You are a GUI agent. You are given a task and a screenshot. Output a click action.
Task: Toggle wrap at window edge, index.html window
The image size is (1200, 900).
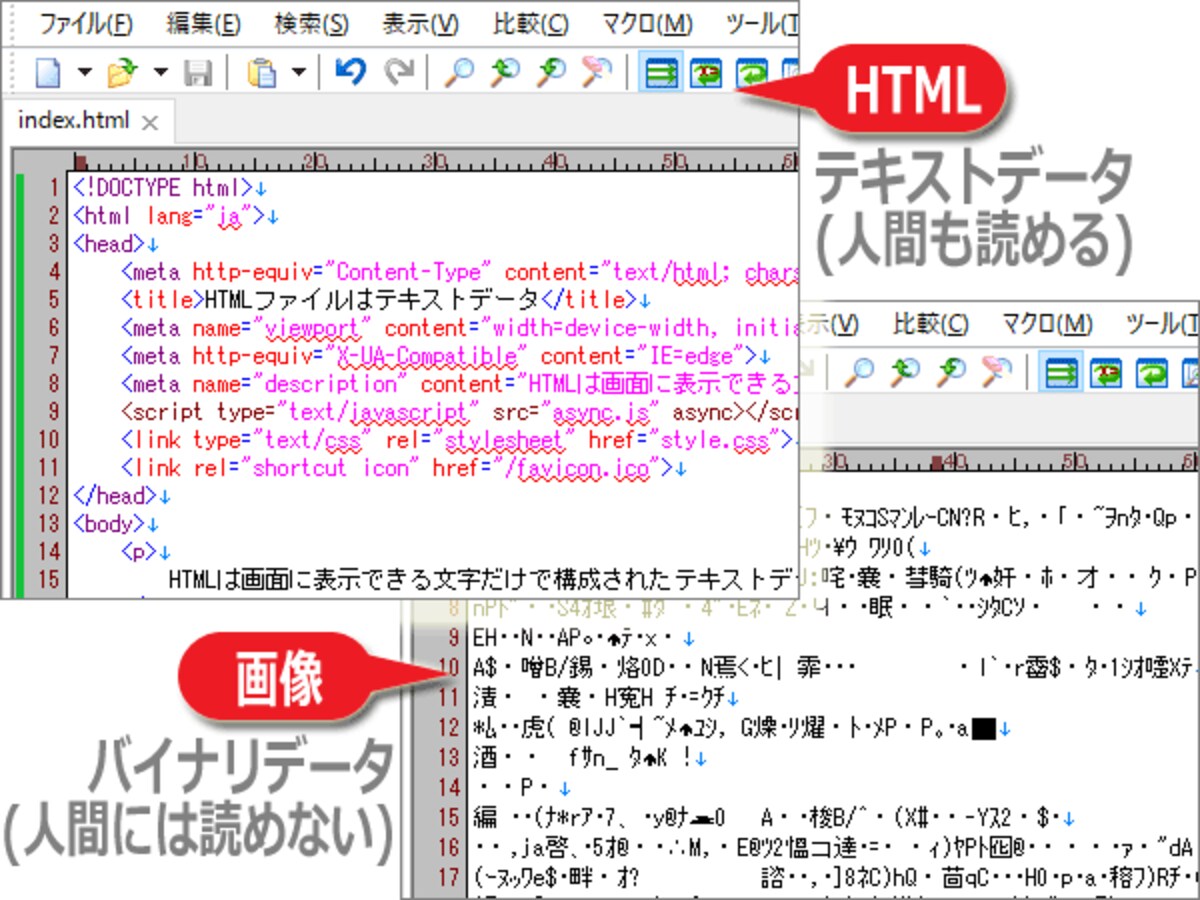coord(751,74)
